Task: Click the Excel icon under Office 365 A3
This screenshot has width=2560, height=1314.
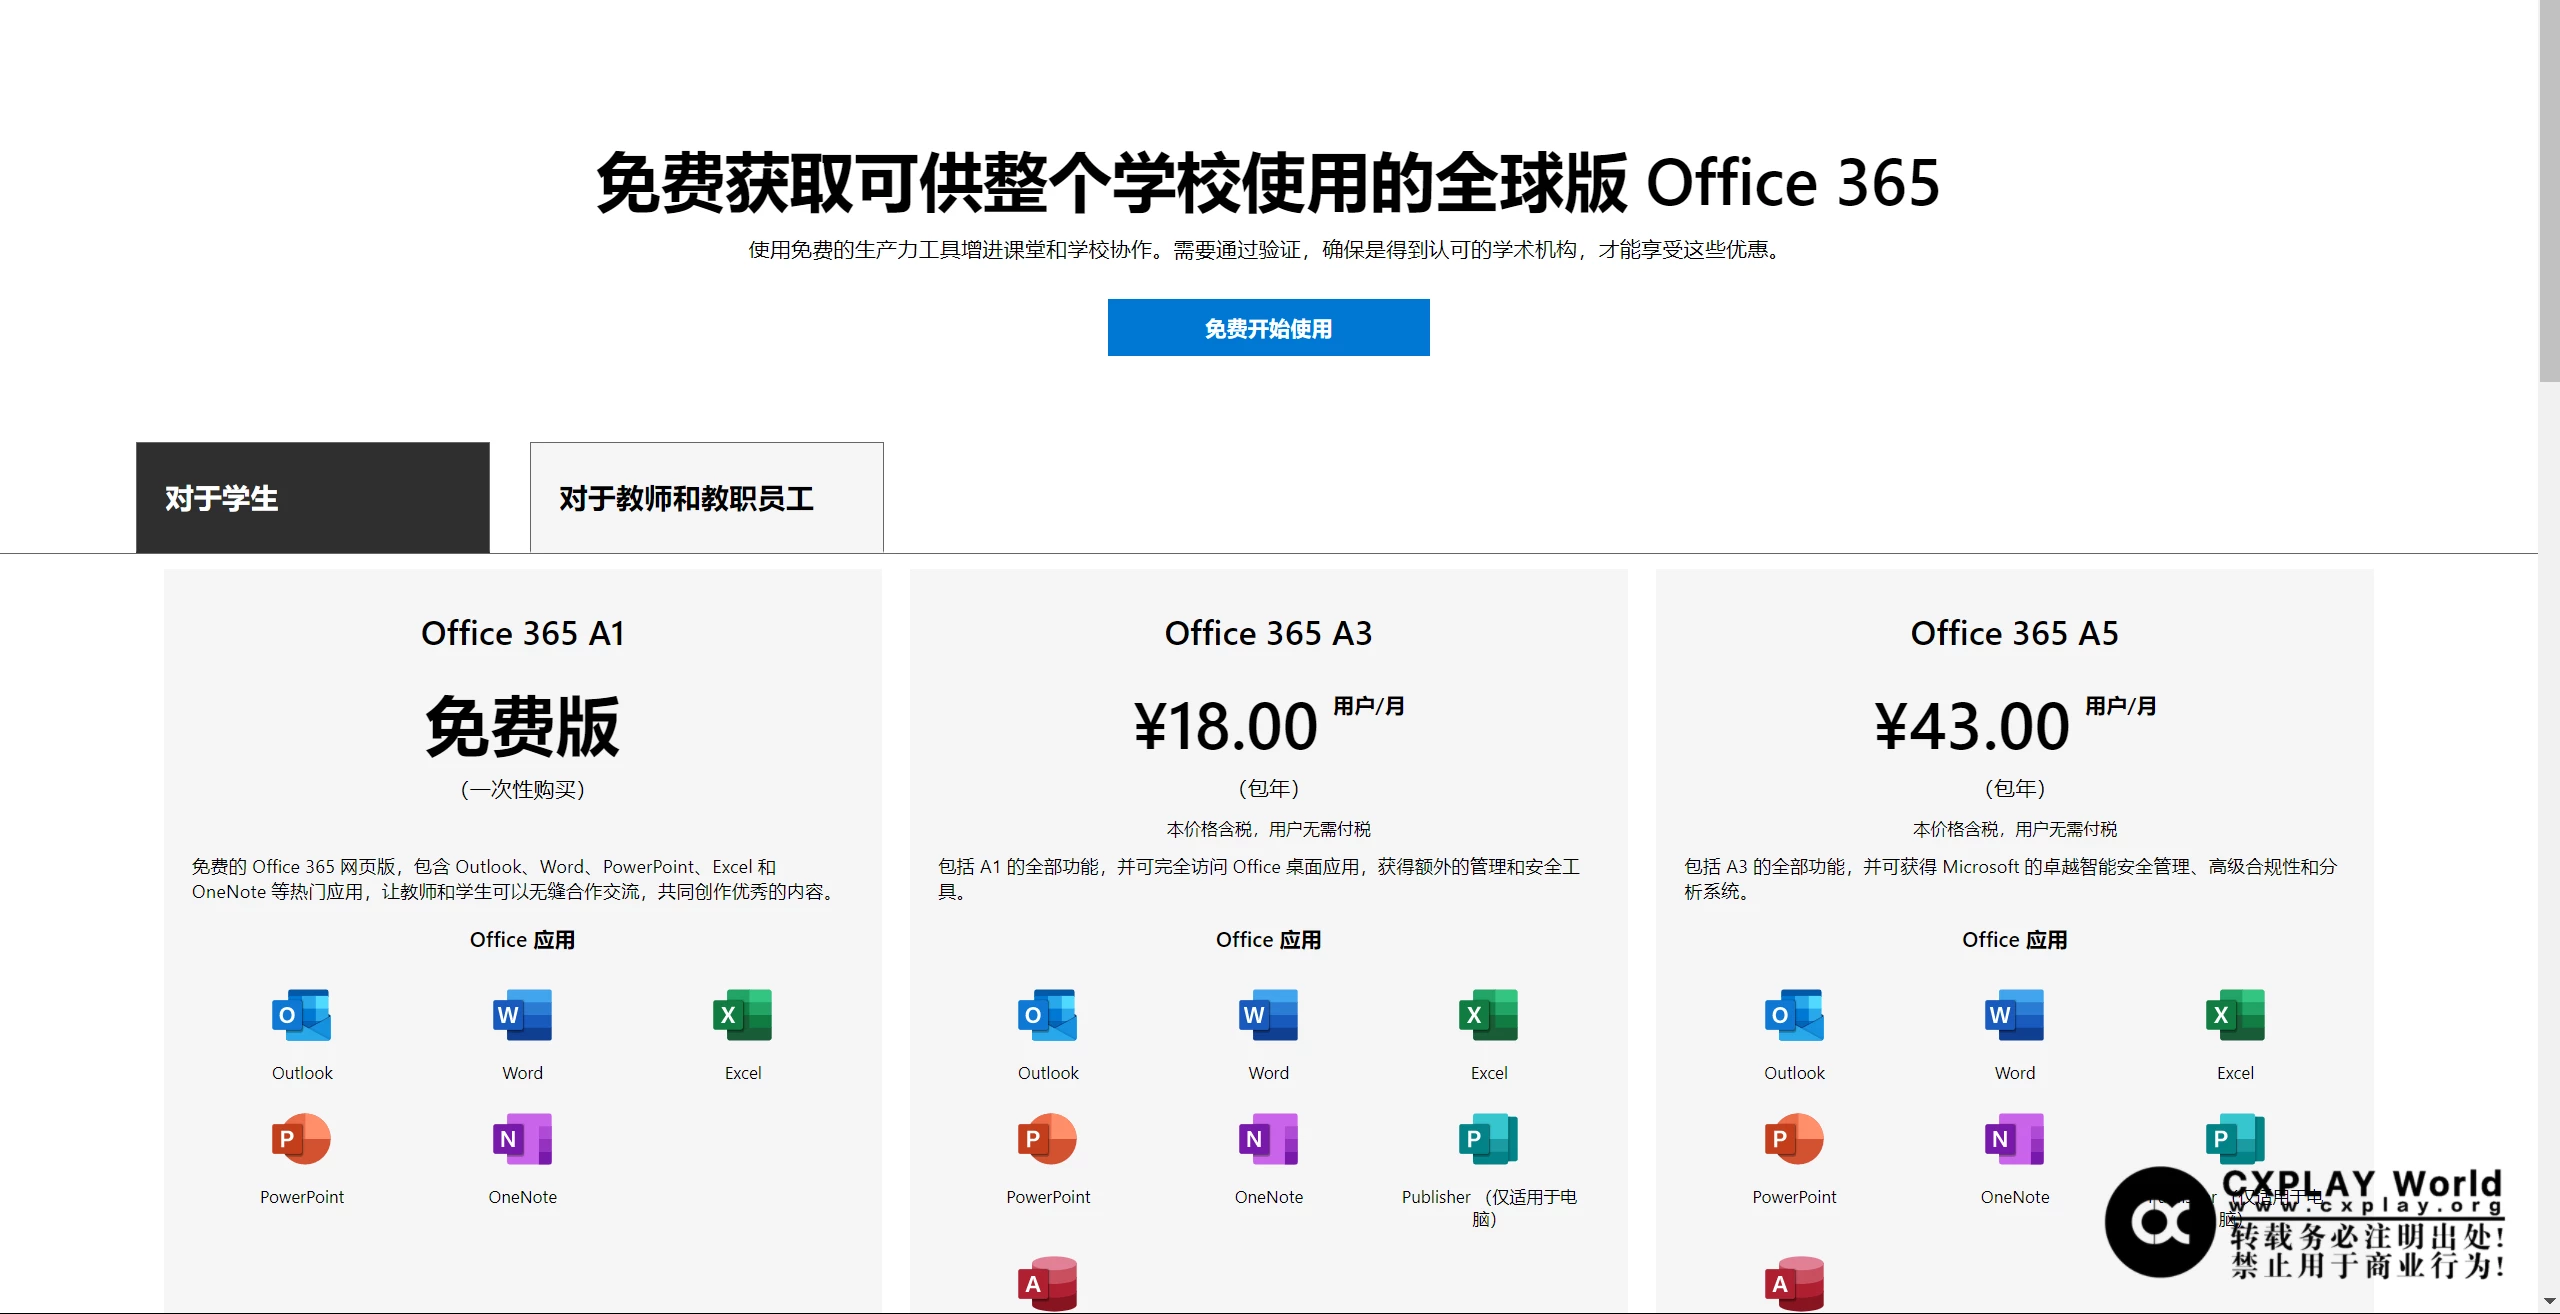Action: [1489, 1015]
